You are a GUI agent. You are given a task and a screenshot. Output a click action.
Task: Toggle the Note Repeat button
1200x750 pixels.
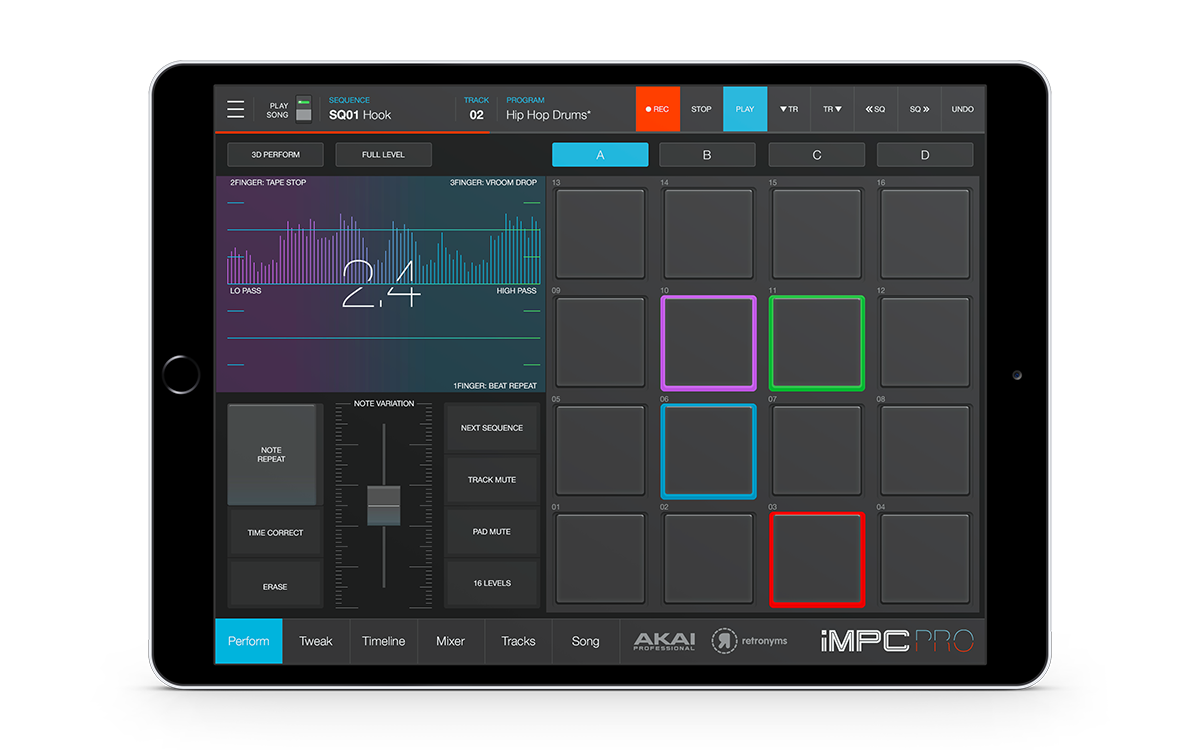point(272,455)
